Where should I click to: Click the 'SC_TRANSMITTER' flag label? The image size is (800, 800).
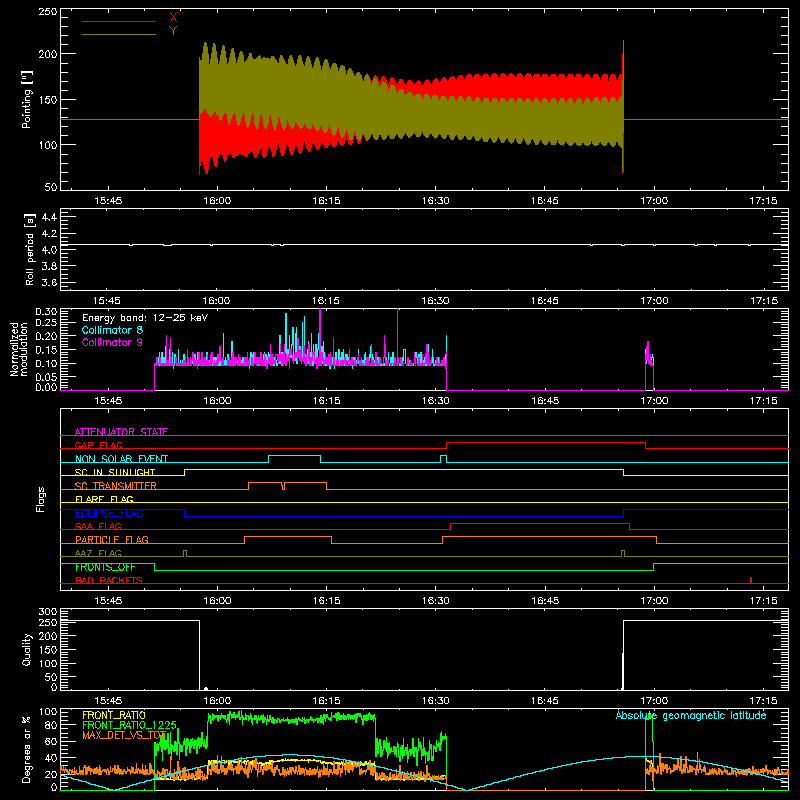coord(116,486)
